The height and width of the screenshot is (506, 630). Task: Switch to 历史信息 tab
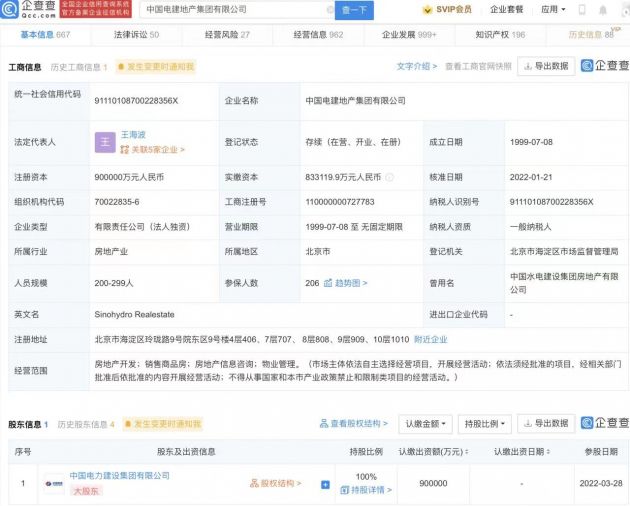point(591,35)
